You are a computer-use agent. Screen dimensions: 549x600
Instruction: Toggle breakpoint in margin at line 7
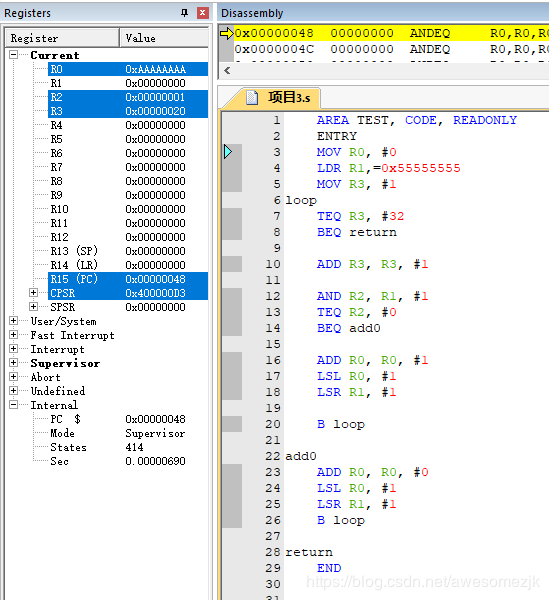point(232,216)
